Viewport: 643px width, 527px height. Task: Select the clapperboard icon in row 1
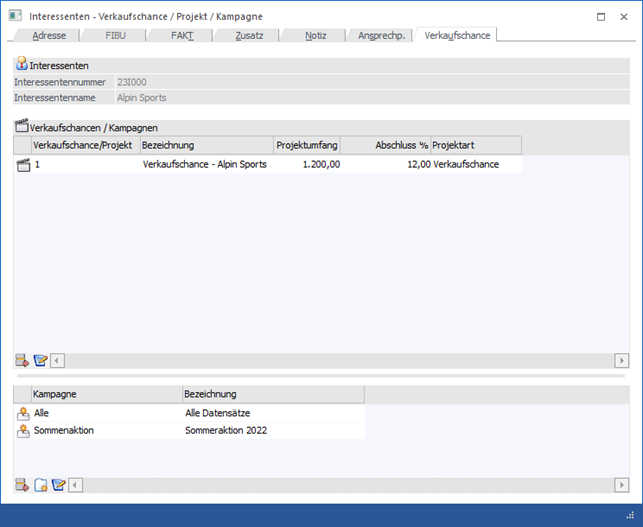pos(23,165)
